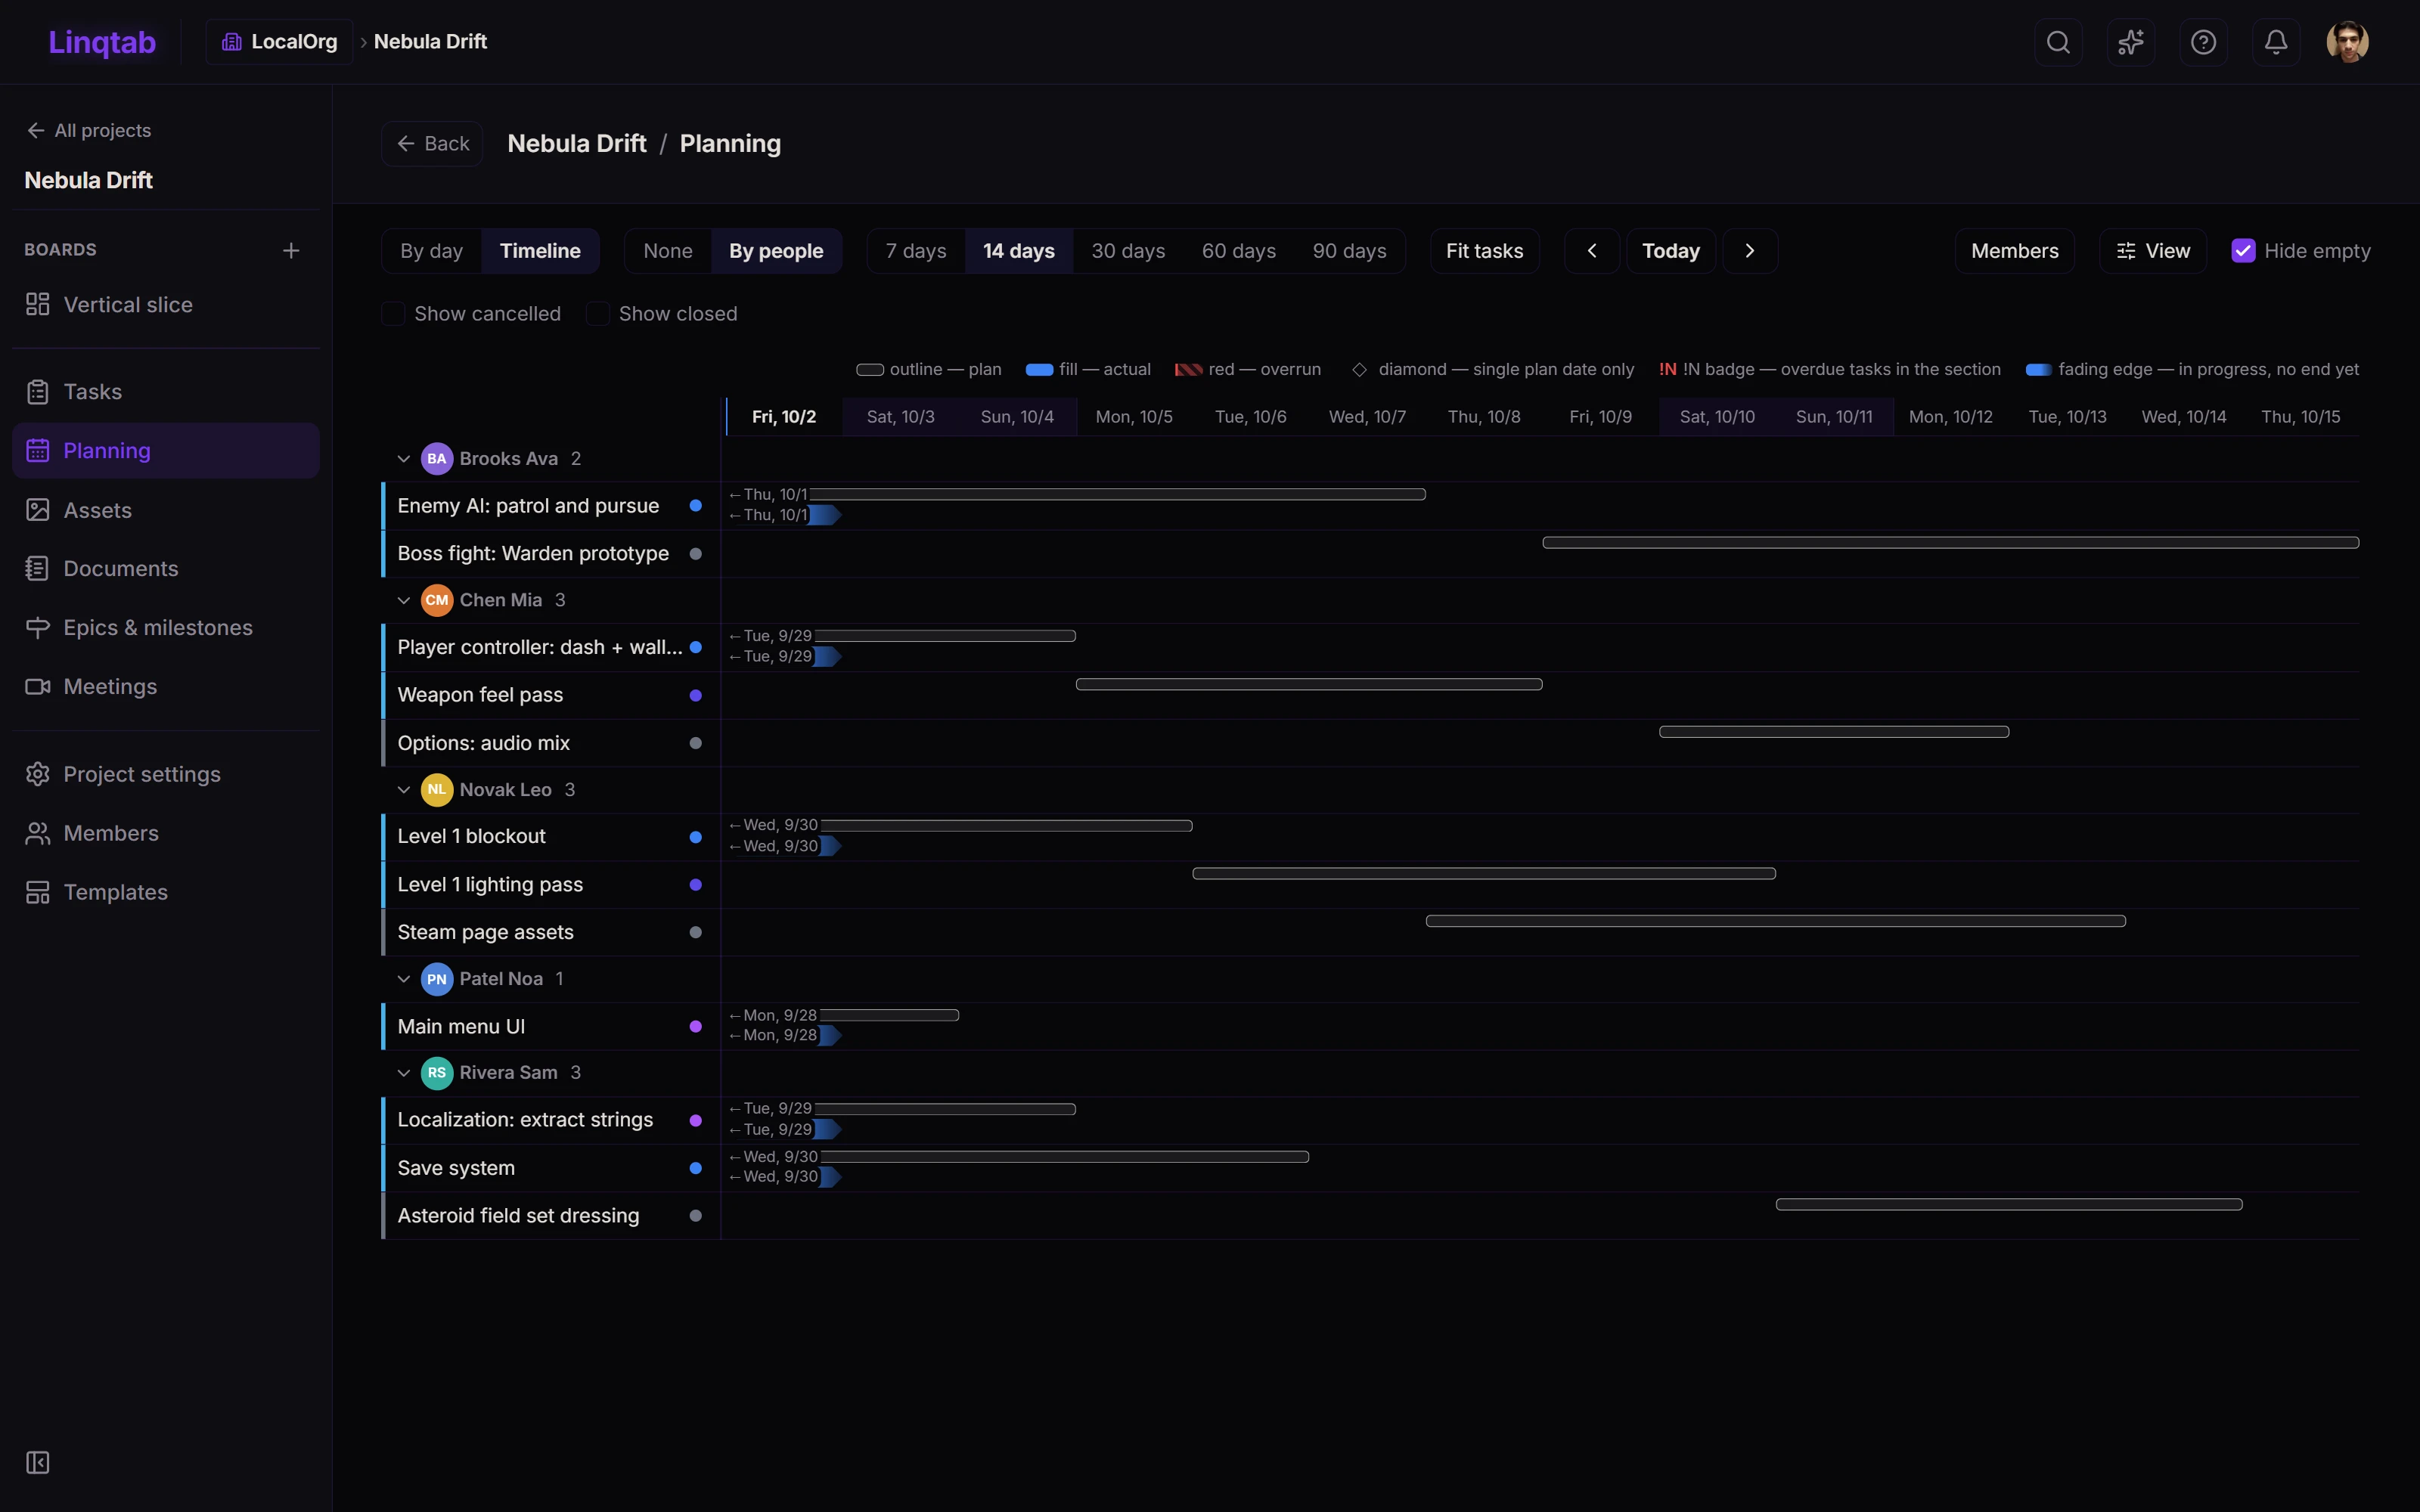Image resolution: width=2420 pixels, height=1512 pixels.
Task: Collapse the sidebar panel icon
Action: [38, 1462]
